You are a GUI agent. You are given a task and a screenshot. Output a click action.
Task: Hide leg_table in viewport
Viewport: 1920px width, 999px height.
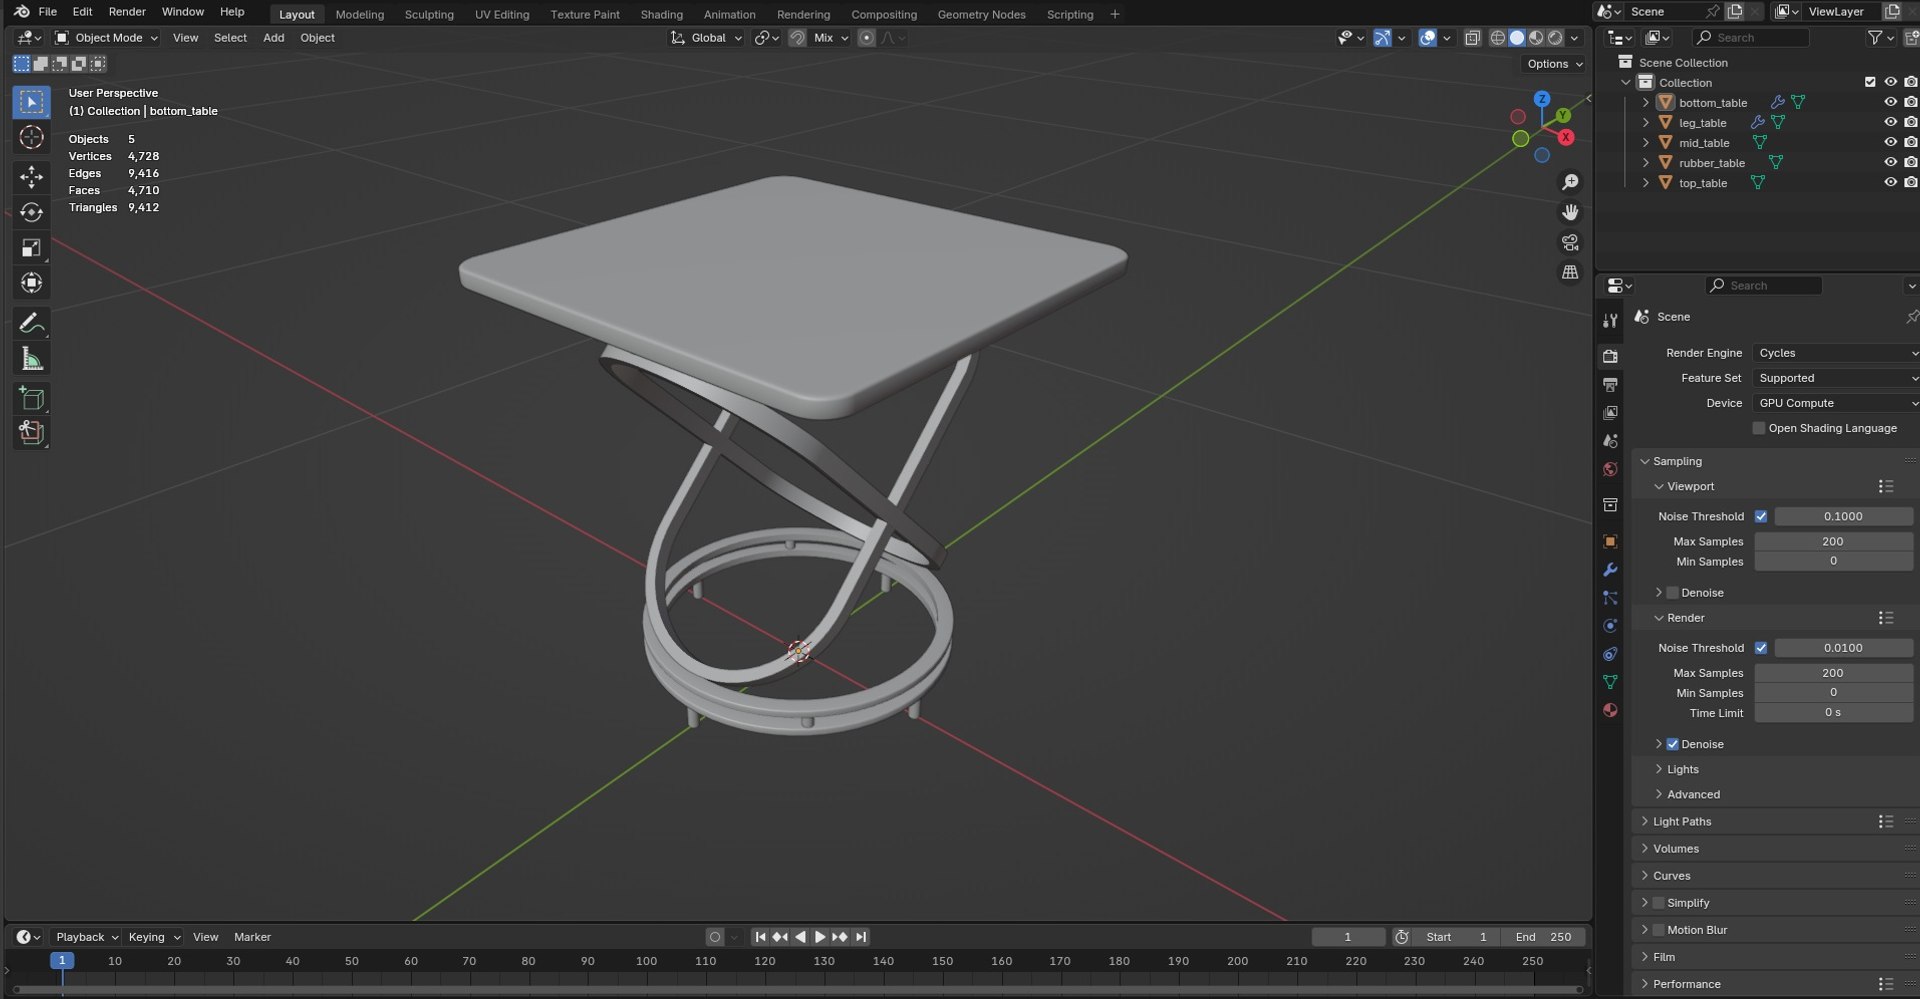pos(1890,122)
